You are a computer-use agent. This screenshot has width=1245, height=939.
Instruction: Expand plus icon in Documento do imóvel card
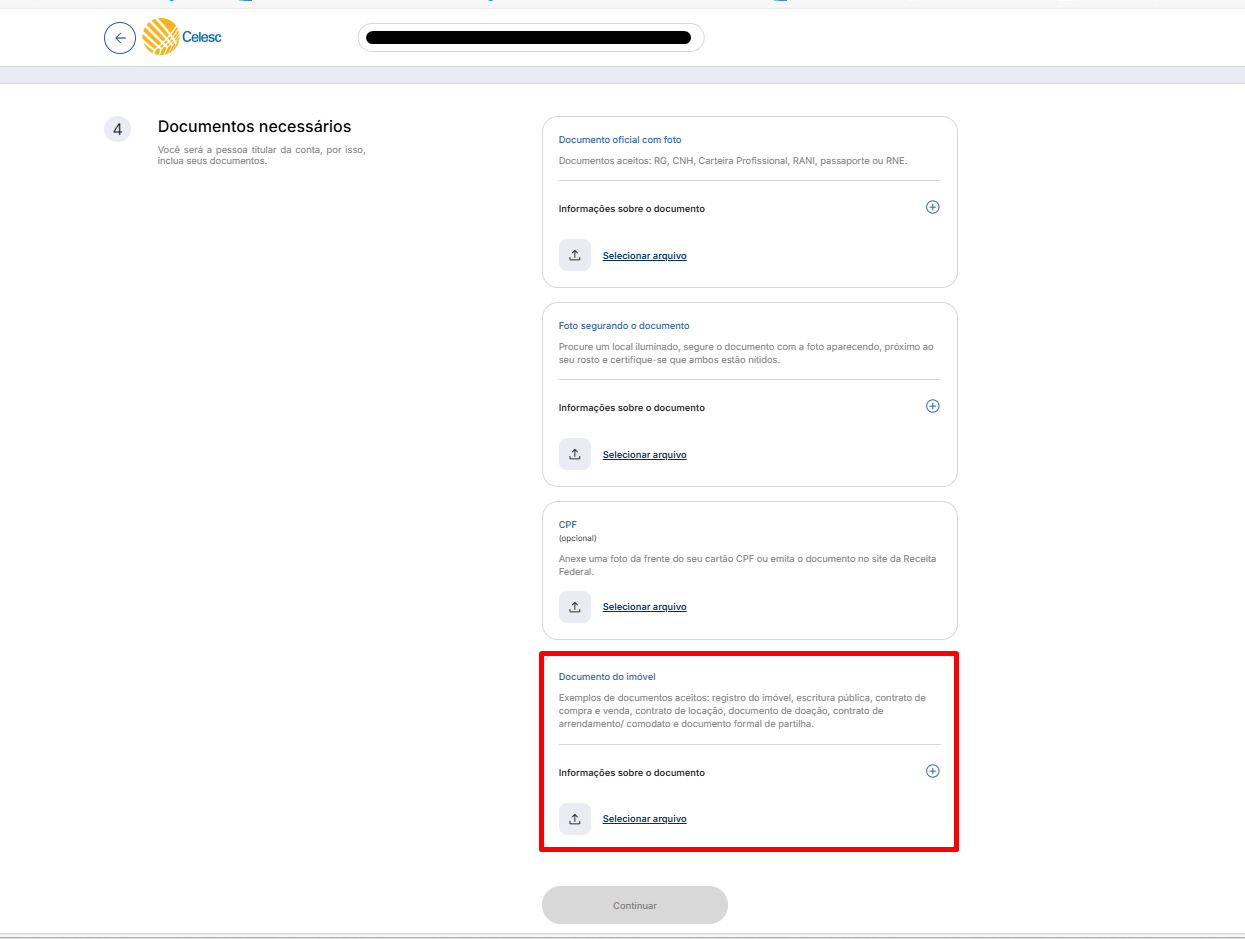click(932, 771)
